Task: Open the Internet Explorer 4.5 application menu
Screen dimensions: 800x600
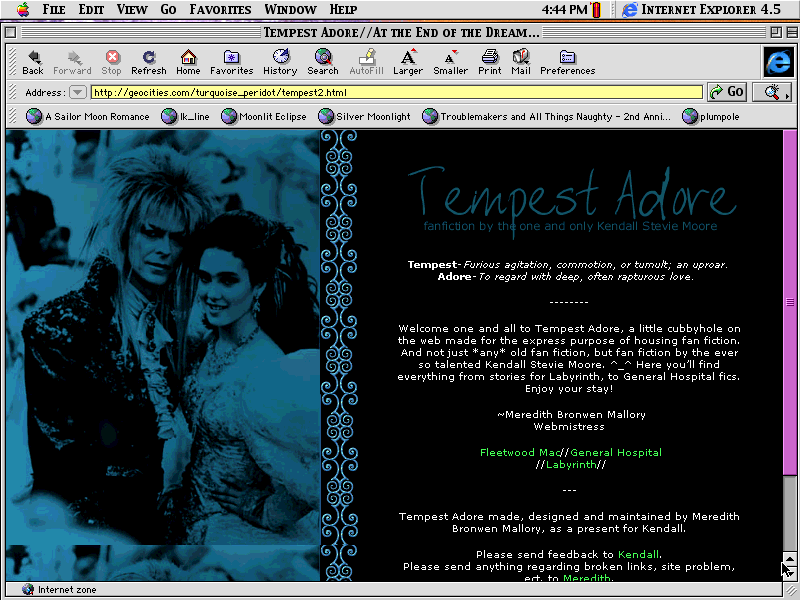Action: tap(701, 10)
